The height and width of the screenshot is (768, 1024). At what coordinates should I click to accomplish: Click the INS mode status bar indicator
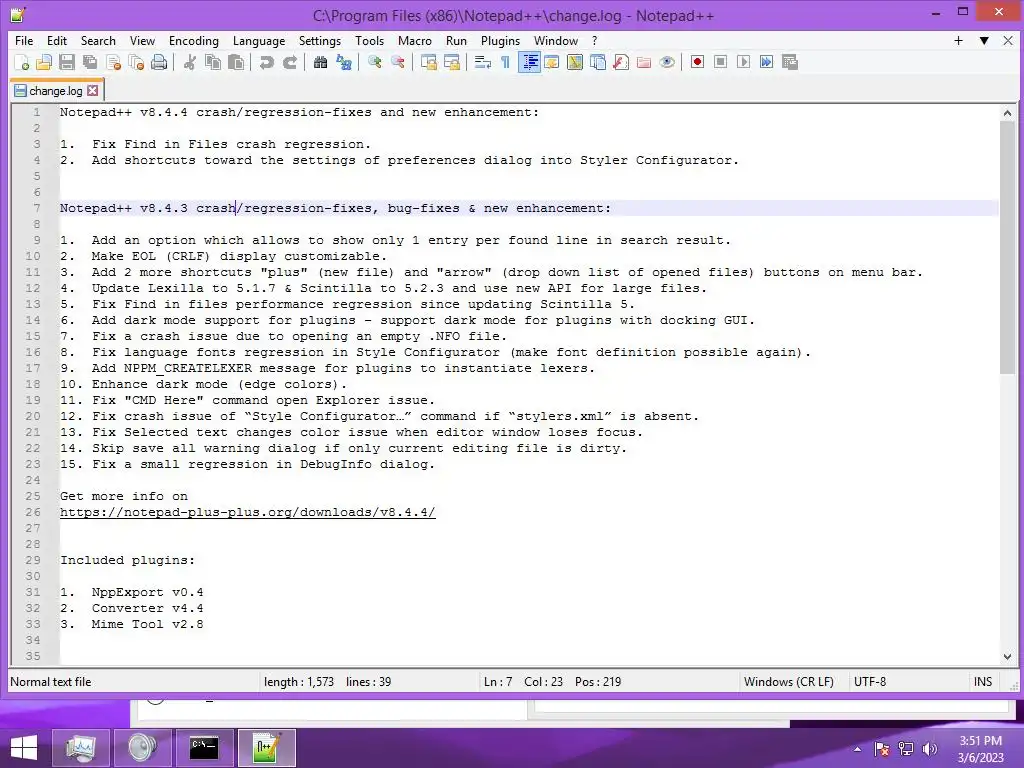pos(983,682)
